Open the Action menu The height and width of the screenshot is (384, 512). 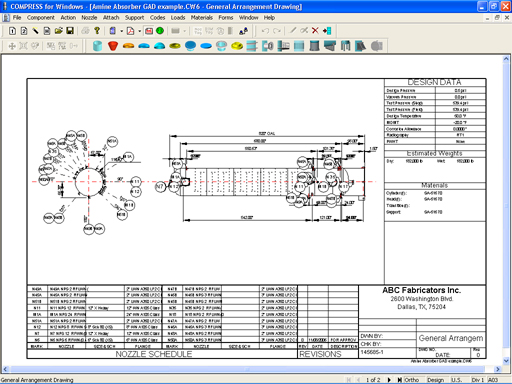[68, 18]
